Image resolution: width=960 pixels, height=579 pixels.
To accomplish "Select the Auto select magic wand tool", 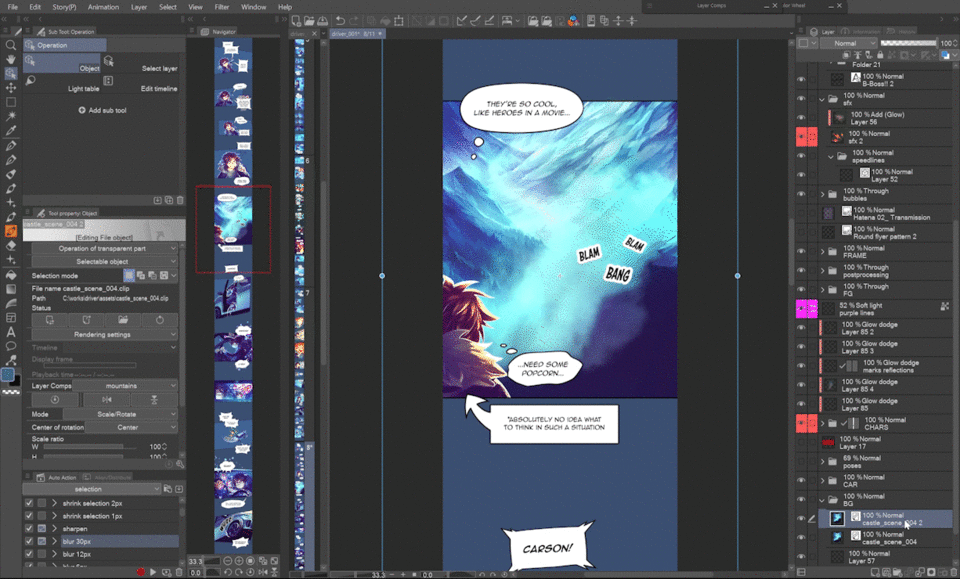I will [x=10, y=116].
